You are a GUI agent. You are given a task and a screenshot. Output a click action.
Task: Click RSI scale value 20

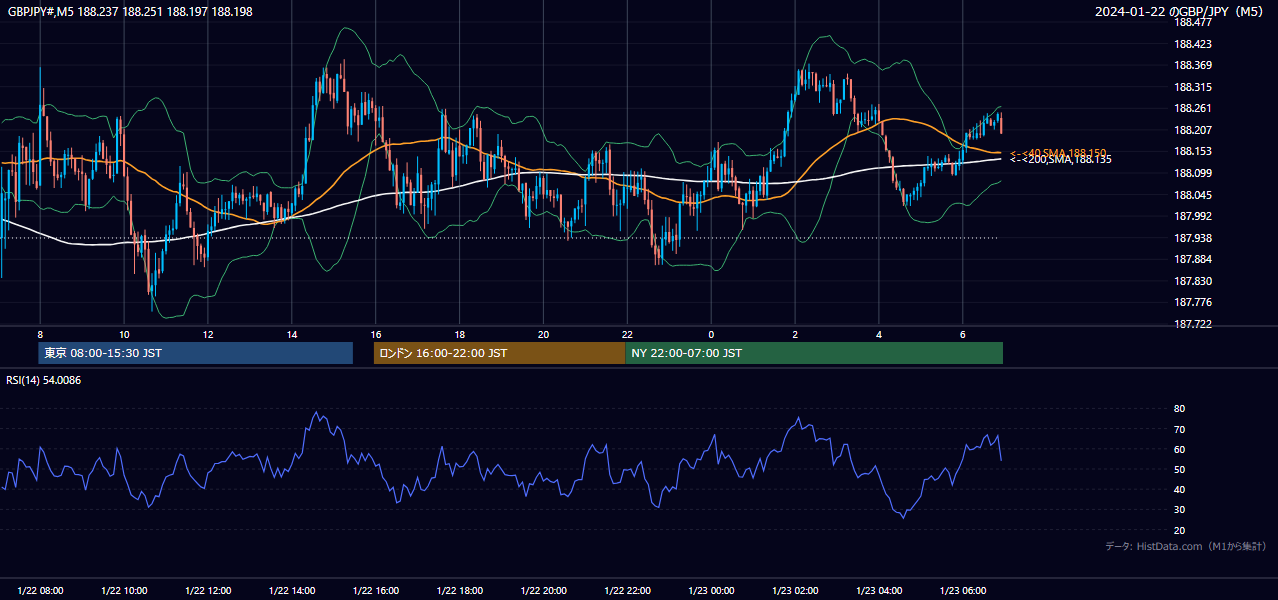(x=1179, y=531)
